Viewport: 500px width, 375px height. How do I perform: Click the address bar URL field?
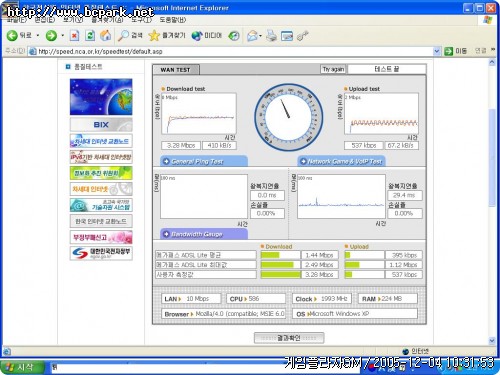pos(233,51)
